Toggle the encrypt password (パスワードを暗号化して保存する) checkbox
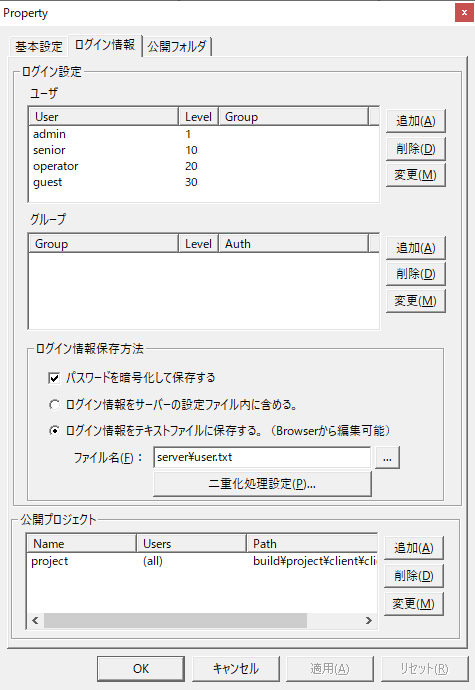The image size is (475, 690). pyautogui.click(x=54, y=378)
